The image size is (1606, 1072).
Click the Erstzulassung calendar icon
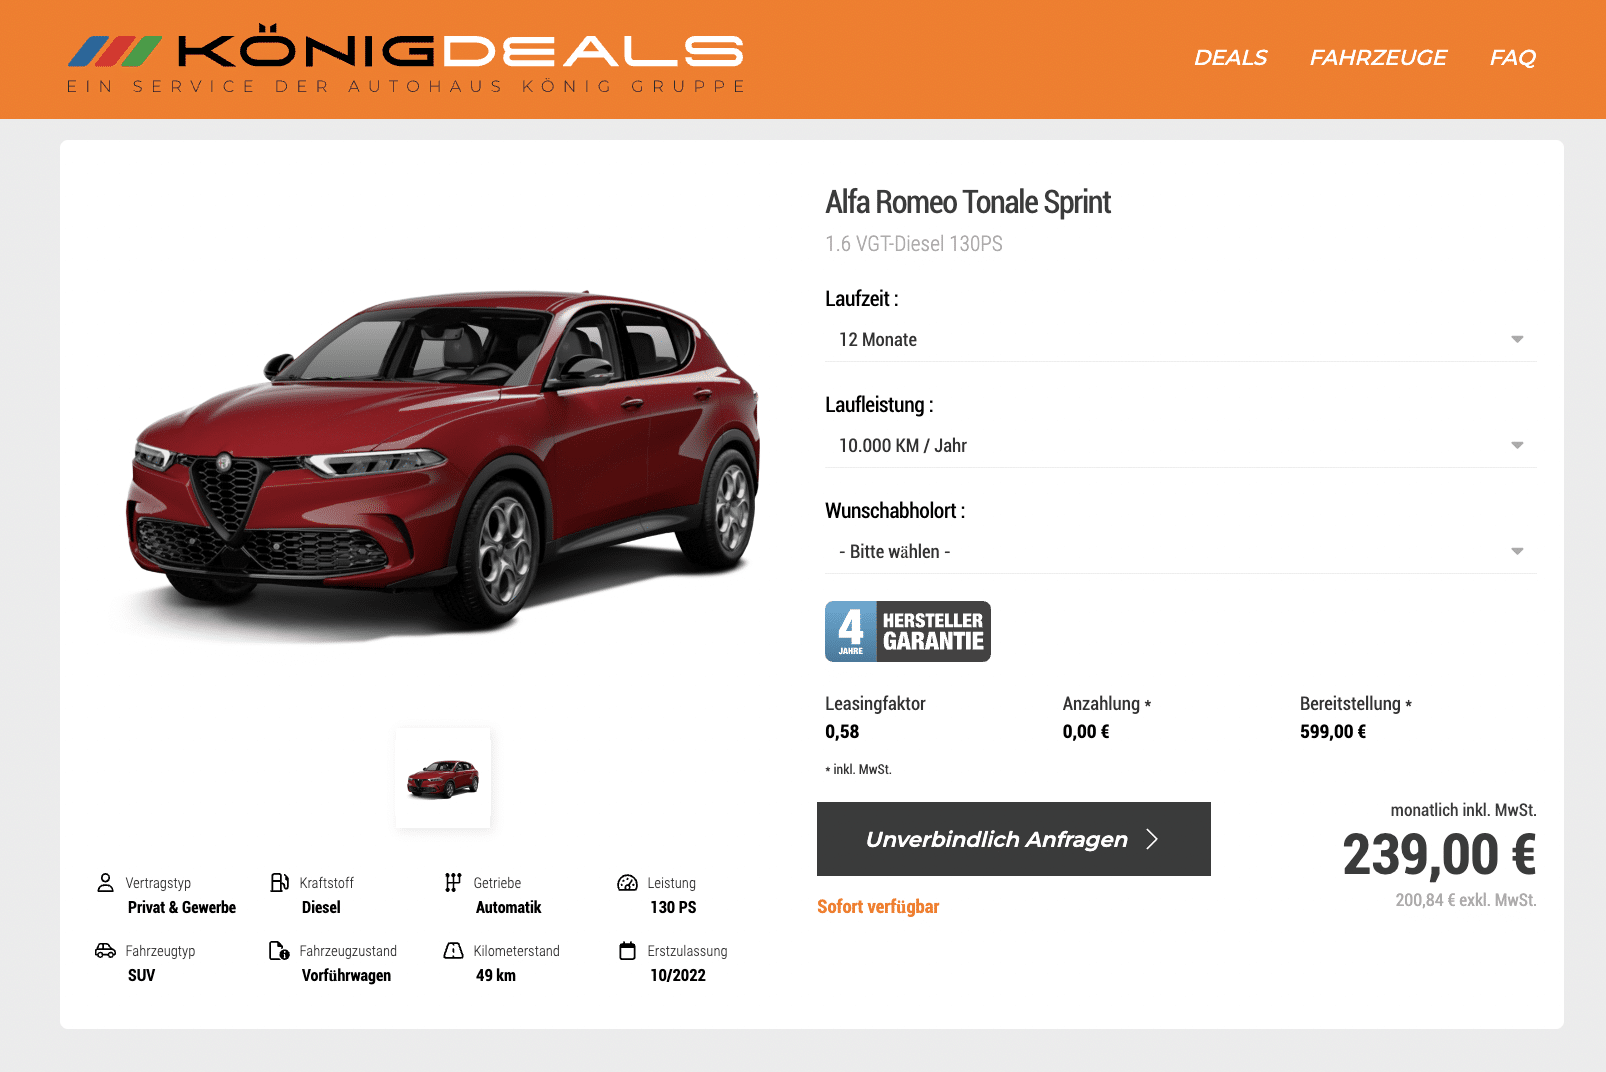(627, 950)
